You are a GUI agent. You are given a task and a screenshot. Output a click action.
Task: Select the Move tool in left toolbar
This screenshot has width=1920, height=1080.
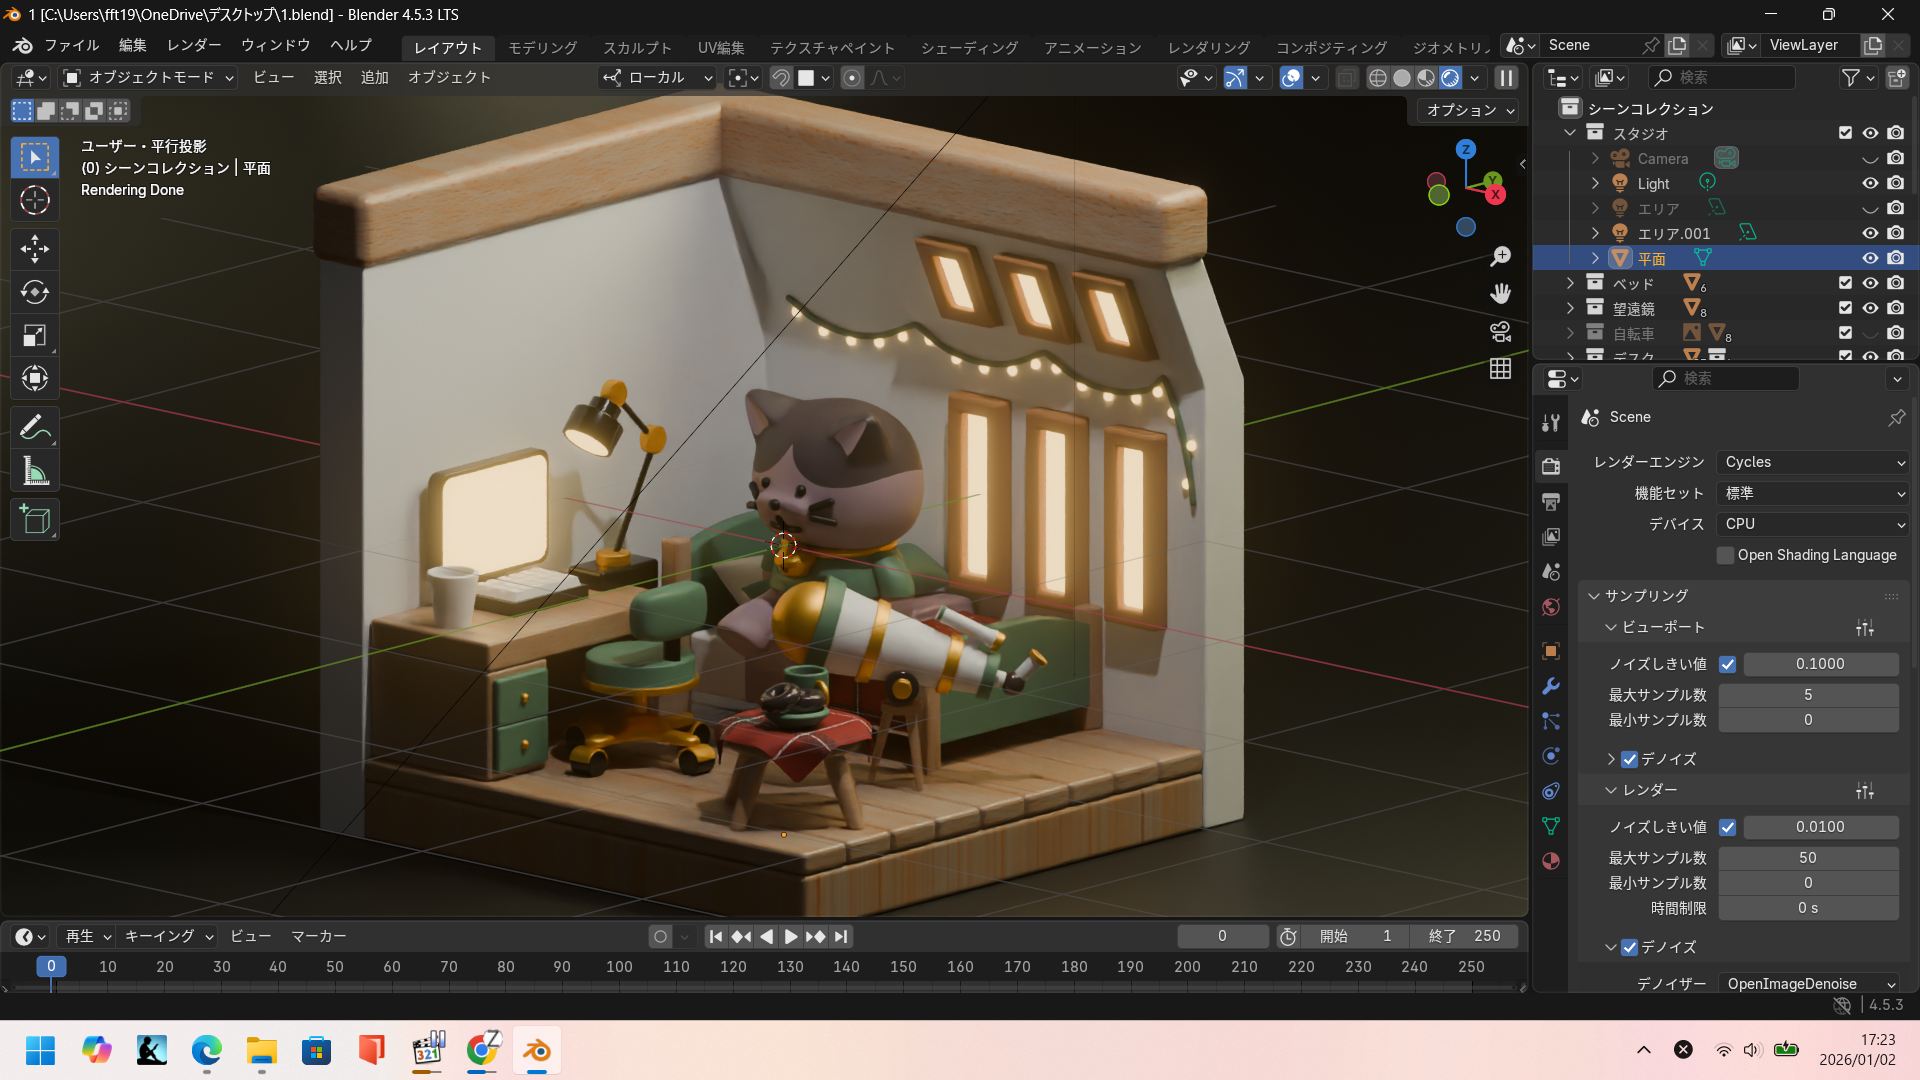point(35,248)
